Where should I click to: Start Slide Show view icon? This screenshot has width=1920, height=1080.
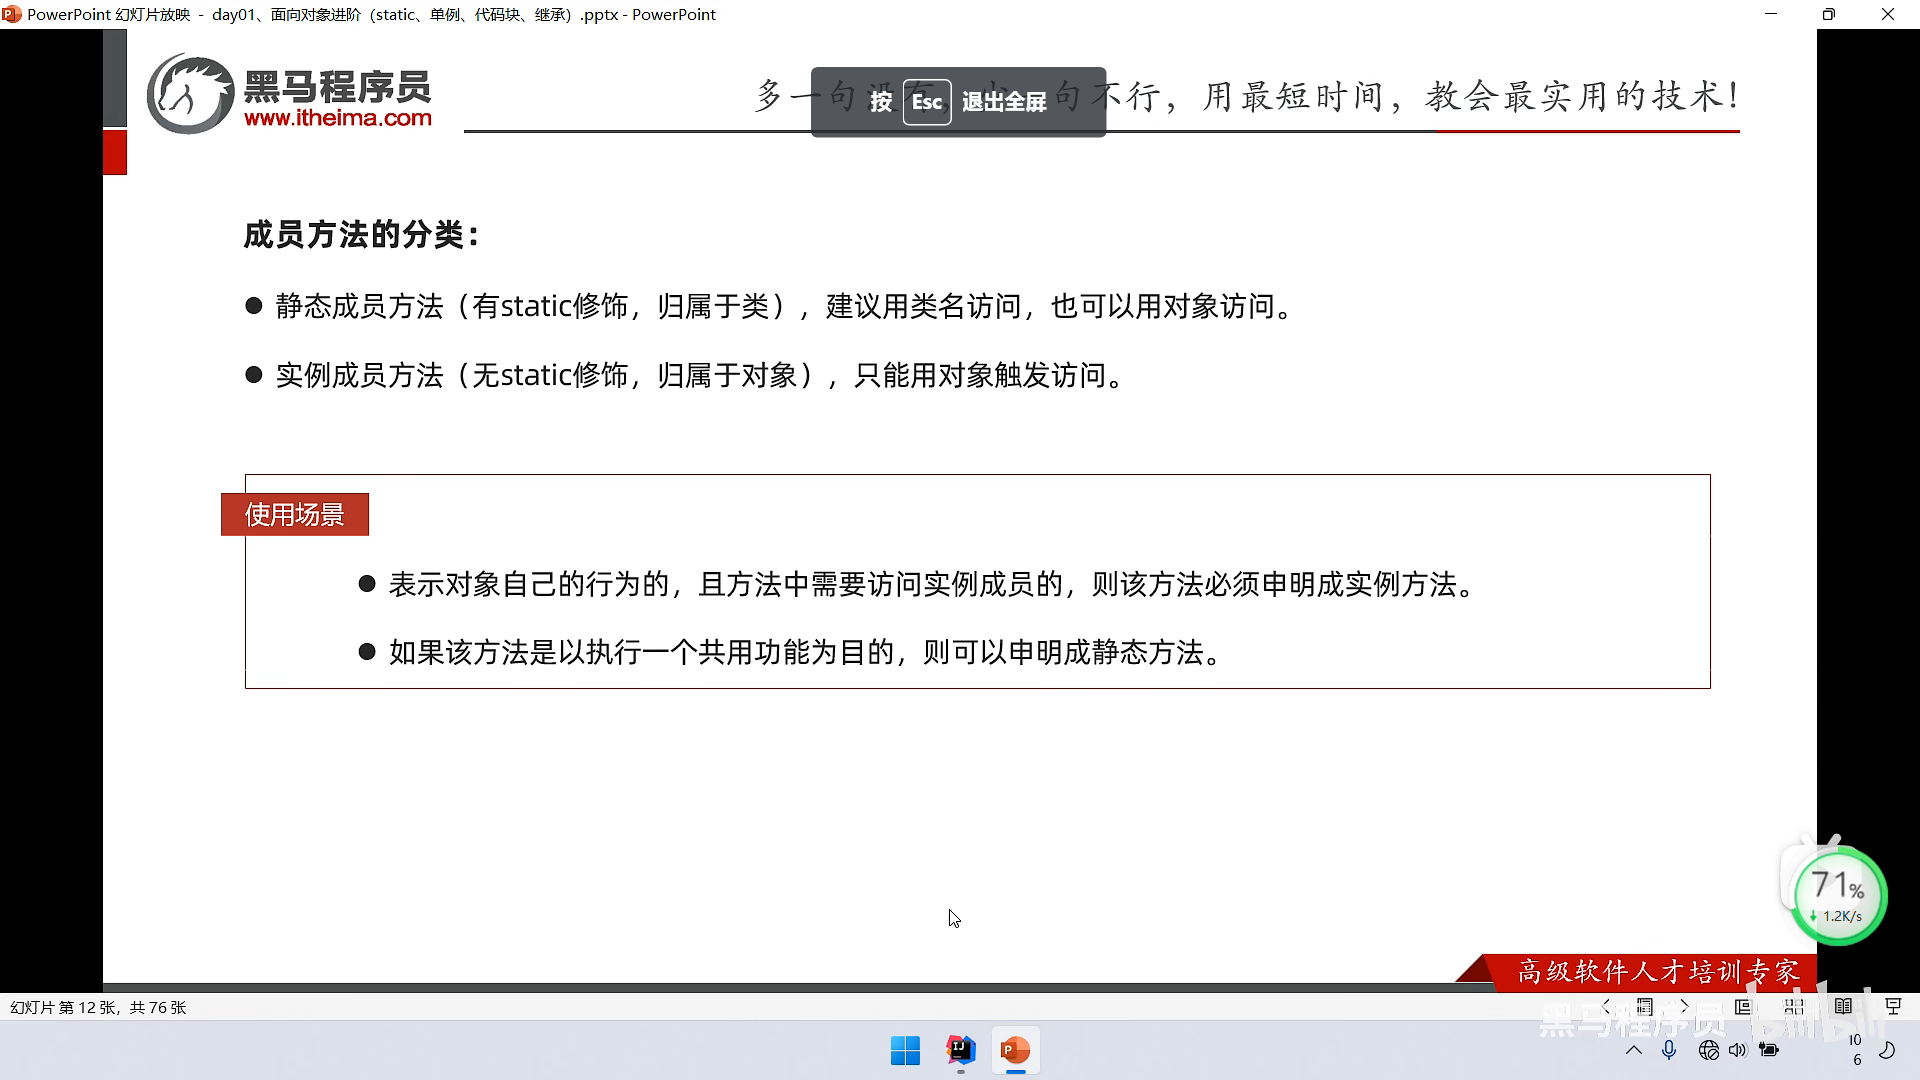click(x=1893, y=1007)
